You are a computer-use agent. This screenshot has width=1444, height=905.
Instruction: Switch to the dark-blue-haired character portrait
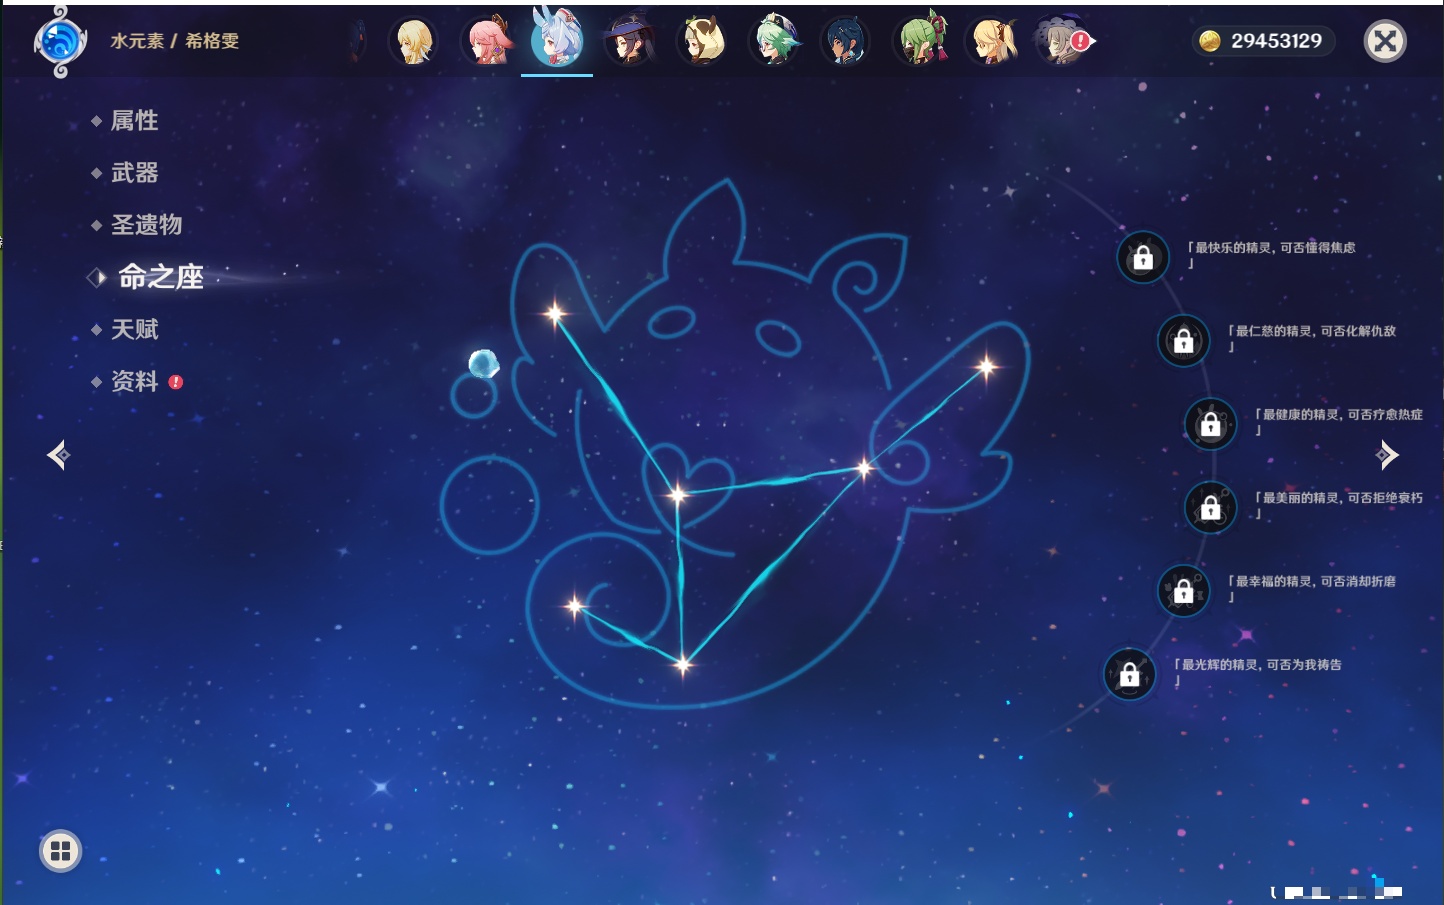[845, 41]
